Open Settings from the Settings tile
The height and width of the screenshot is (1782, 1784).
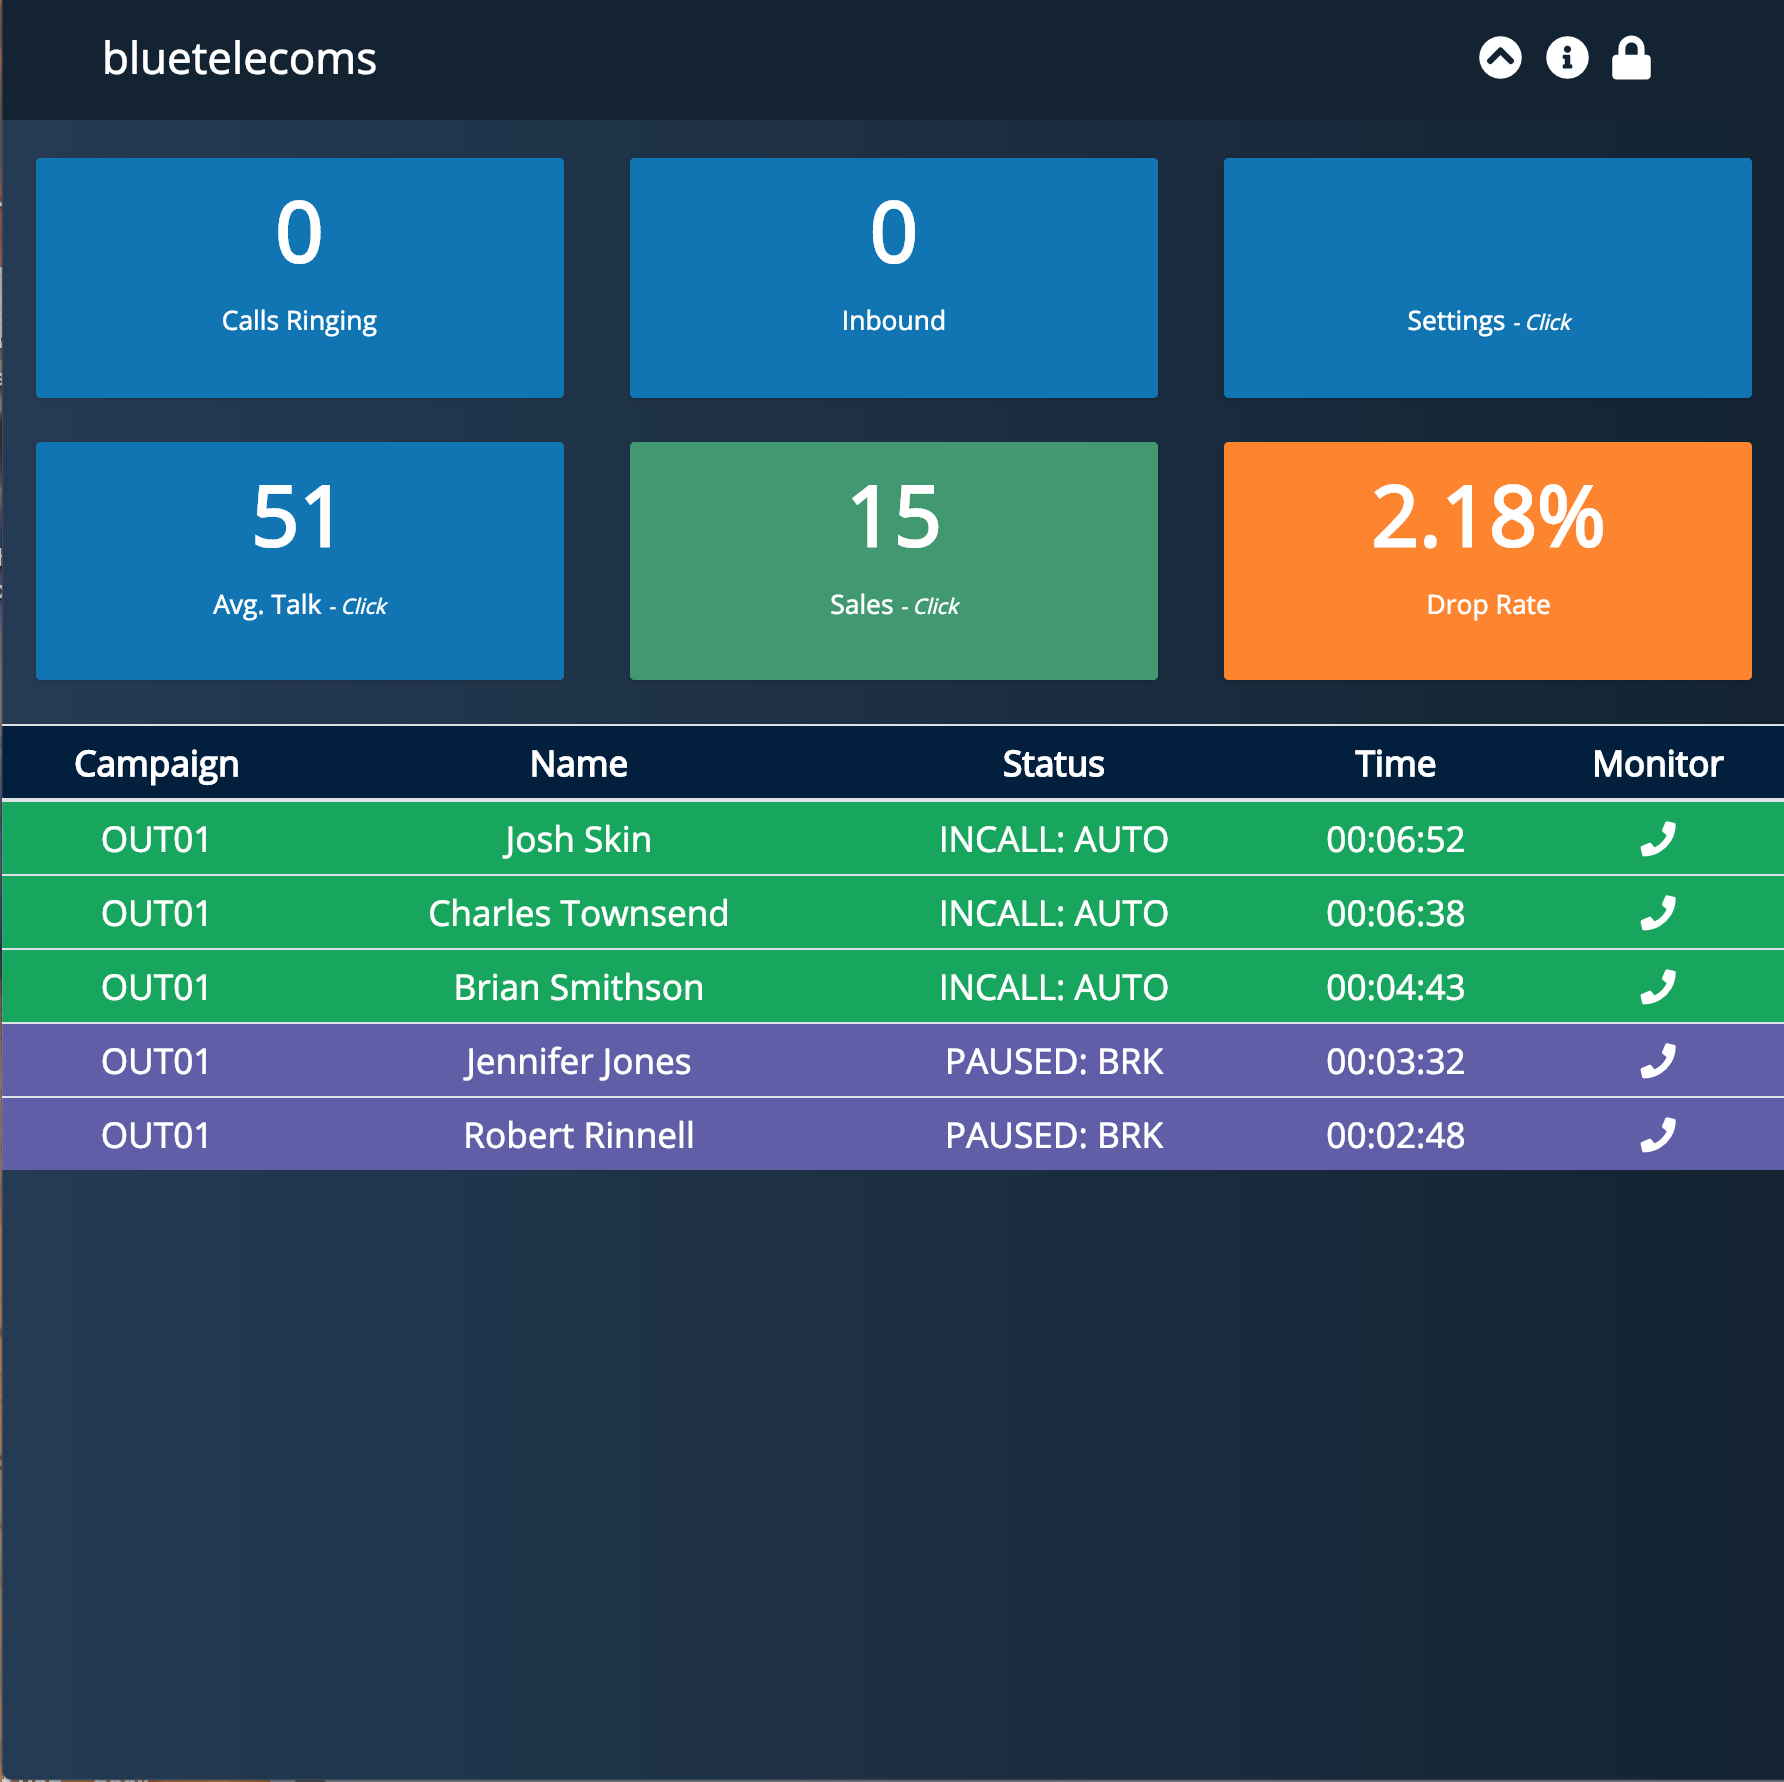pos(1488,277)
